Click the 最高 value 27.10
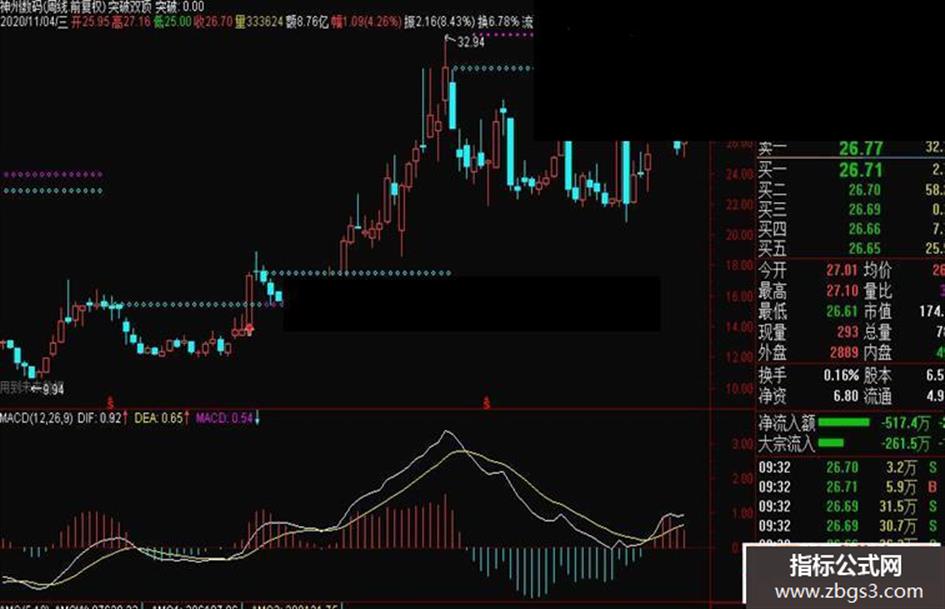Viewport: 945px width, 609px height. [842, 291]
